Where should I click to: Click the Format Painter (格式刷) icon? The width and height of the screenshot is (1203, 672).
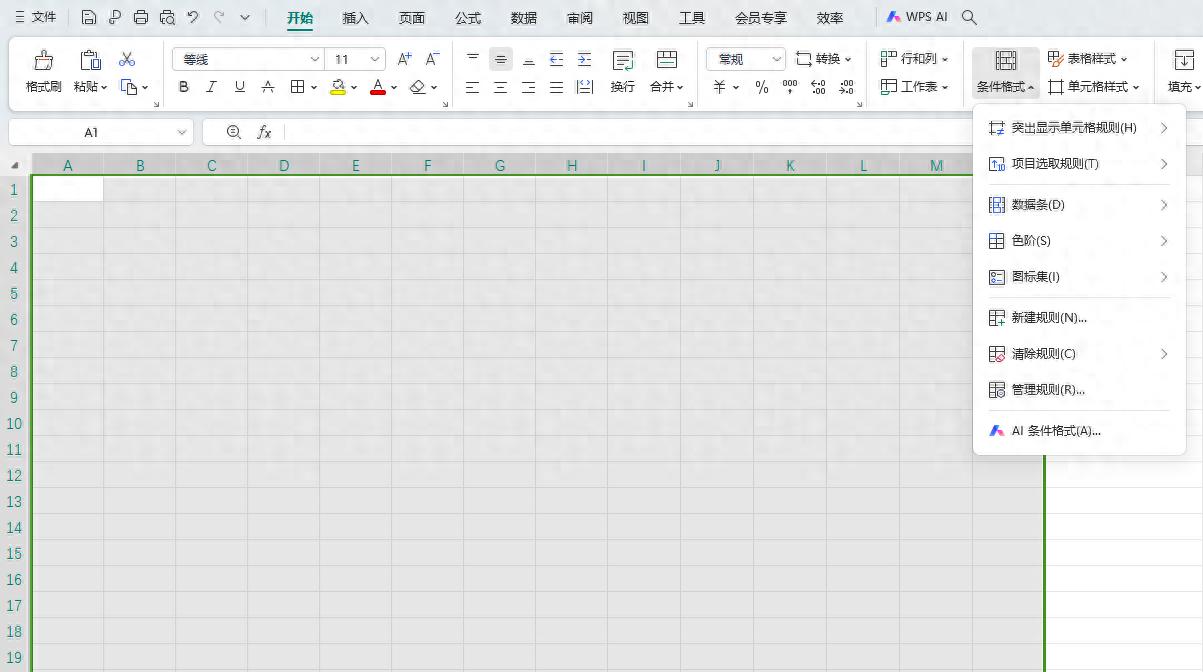click(43, 60)
